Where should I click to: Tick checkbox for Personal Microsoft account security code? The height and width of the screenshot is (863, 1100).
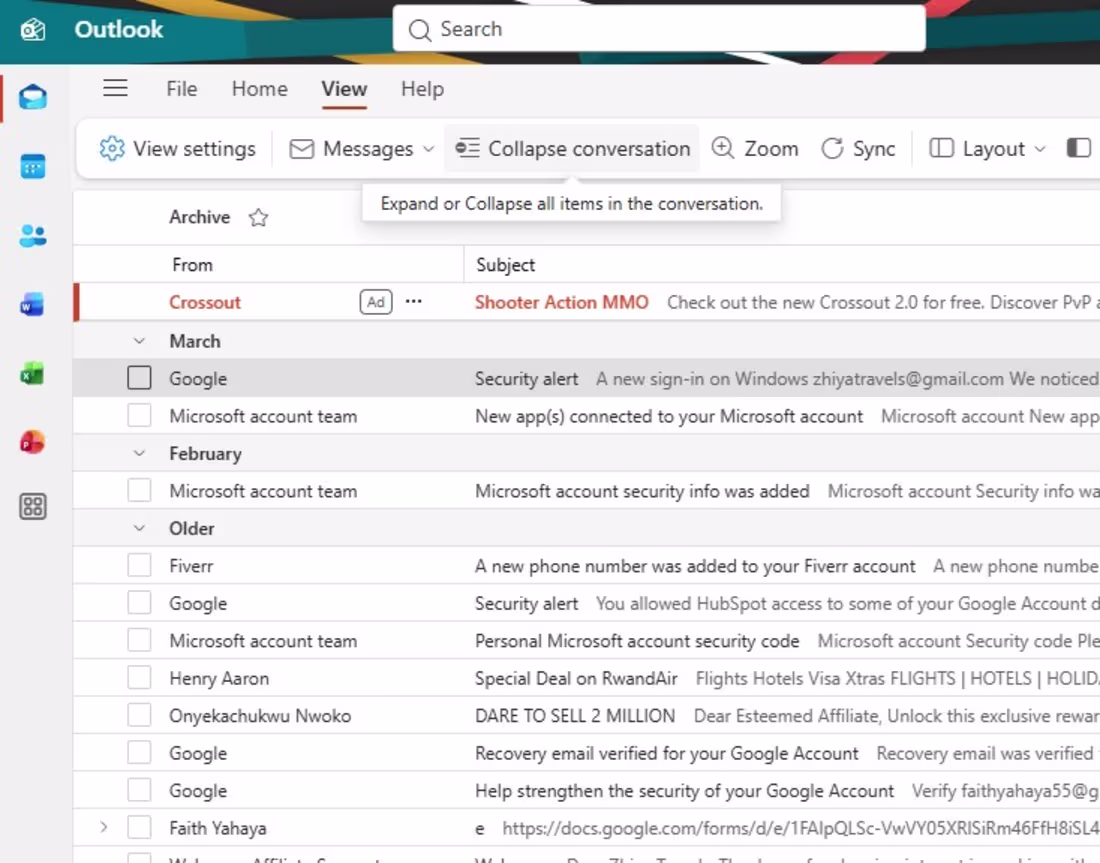(139, 640)
